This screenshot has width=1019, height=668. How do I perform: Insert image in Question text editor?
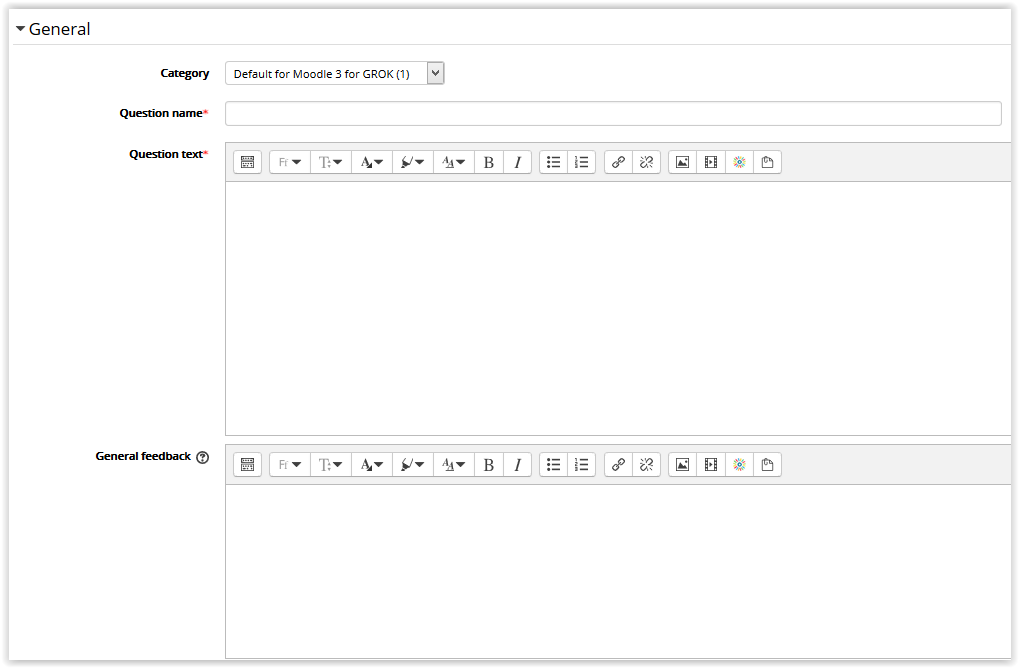[x=682, y=162]
